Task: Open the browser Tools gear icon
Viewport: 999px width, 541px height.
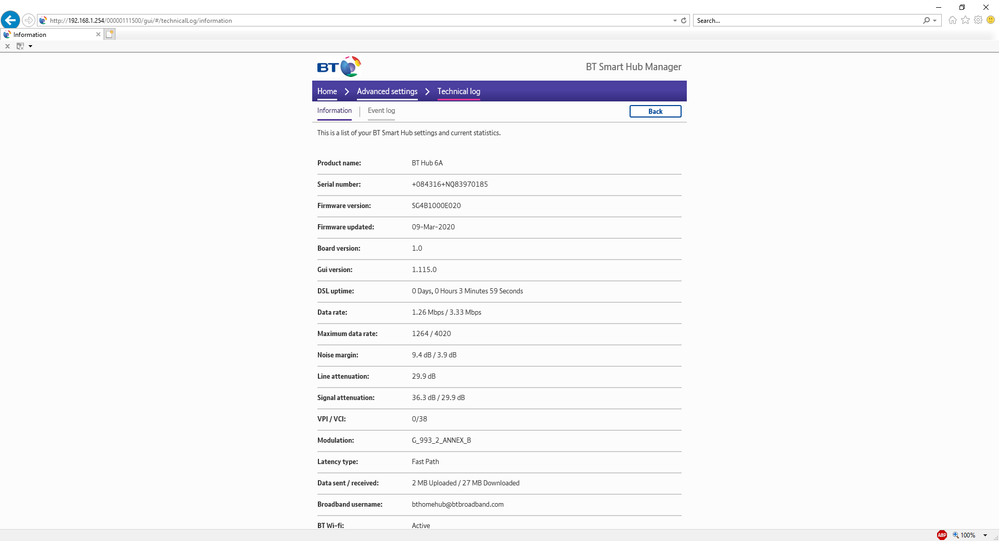Action: coord(977,20)
